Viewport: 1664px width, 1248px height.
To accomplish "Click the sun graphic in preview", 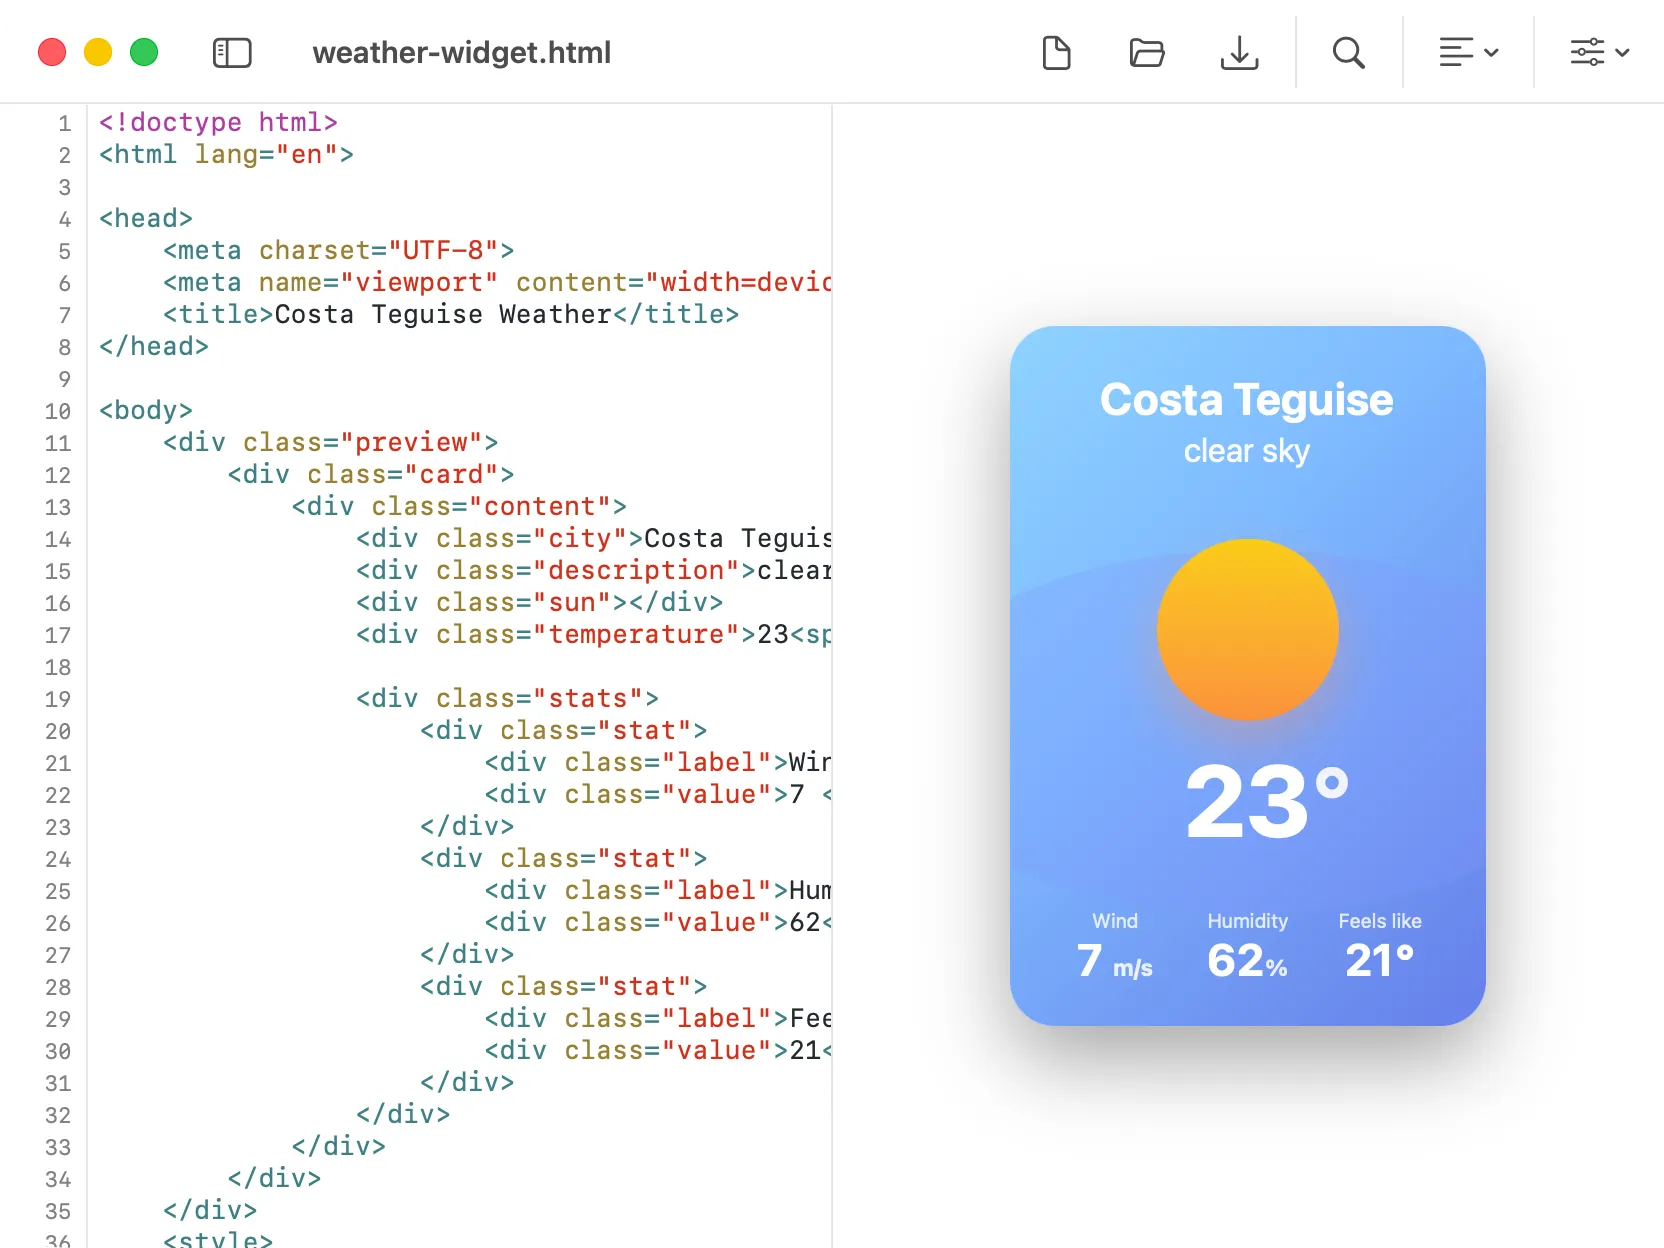I will coord(1248,630).
